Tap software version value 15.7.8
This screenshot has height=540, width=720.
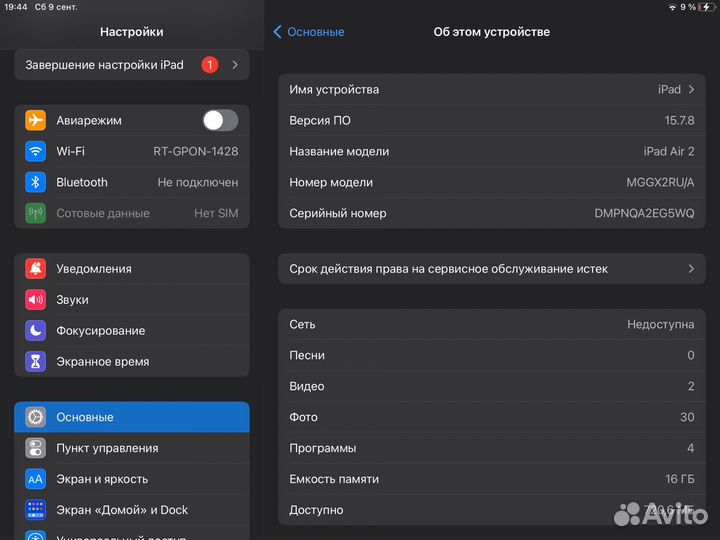(679, 120)
